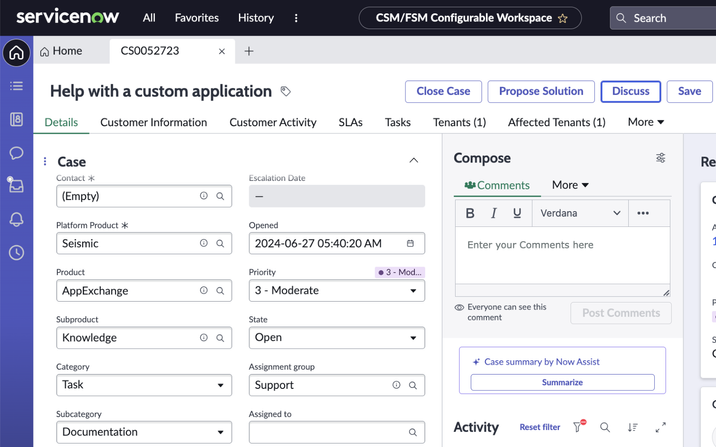Open more formatting options ellipsis
The width and height of the screenshot is (716, 447).
click(x=643, y=213)
